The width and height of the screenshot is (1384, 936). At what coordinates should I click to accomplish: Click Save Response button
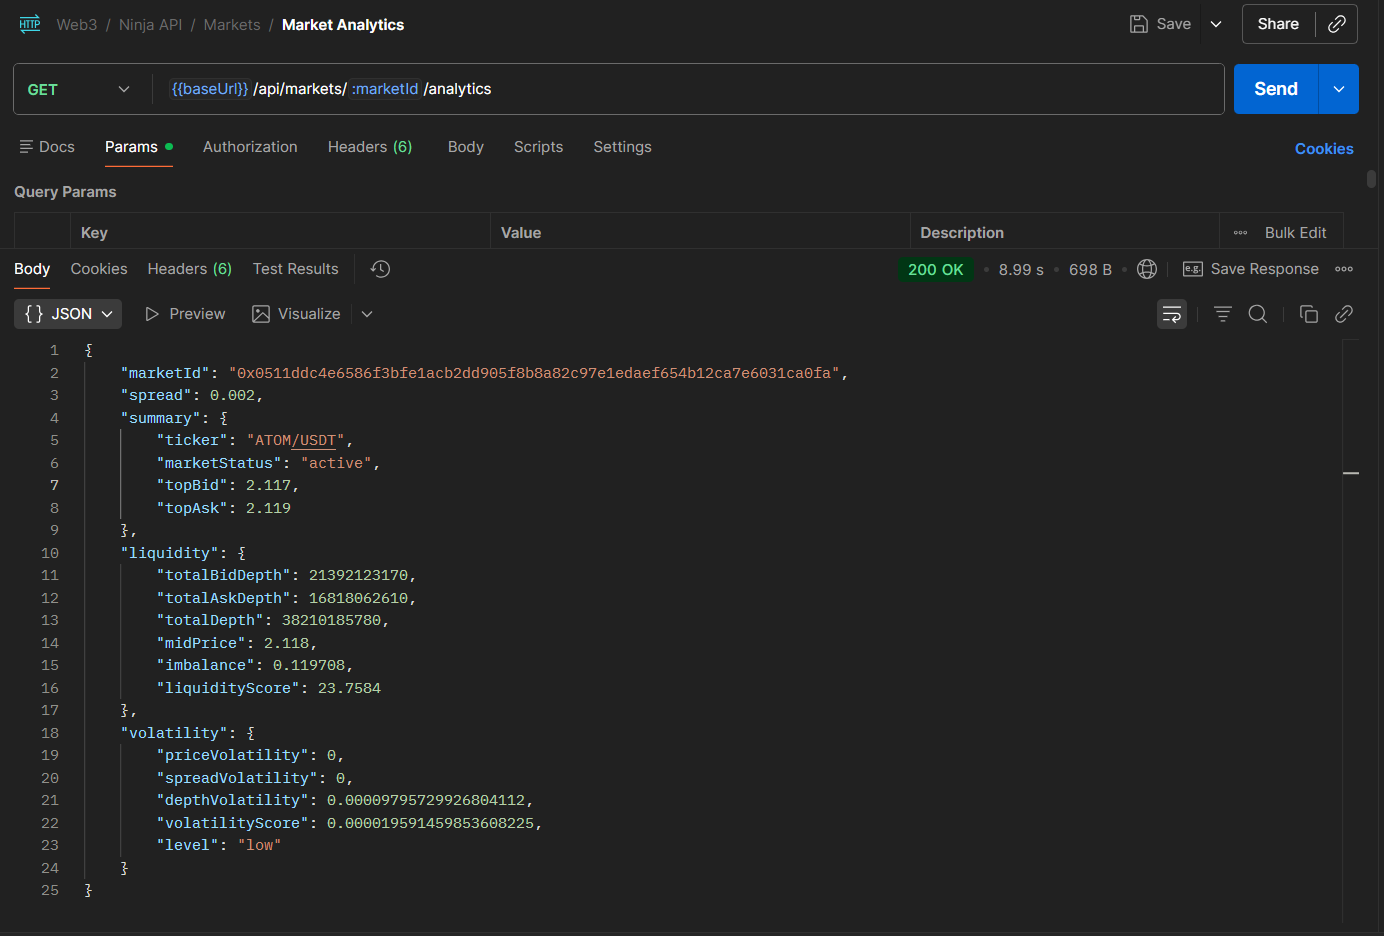point(1251,269)
